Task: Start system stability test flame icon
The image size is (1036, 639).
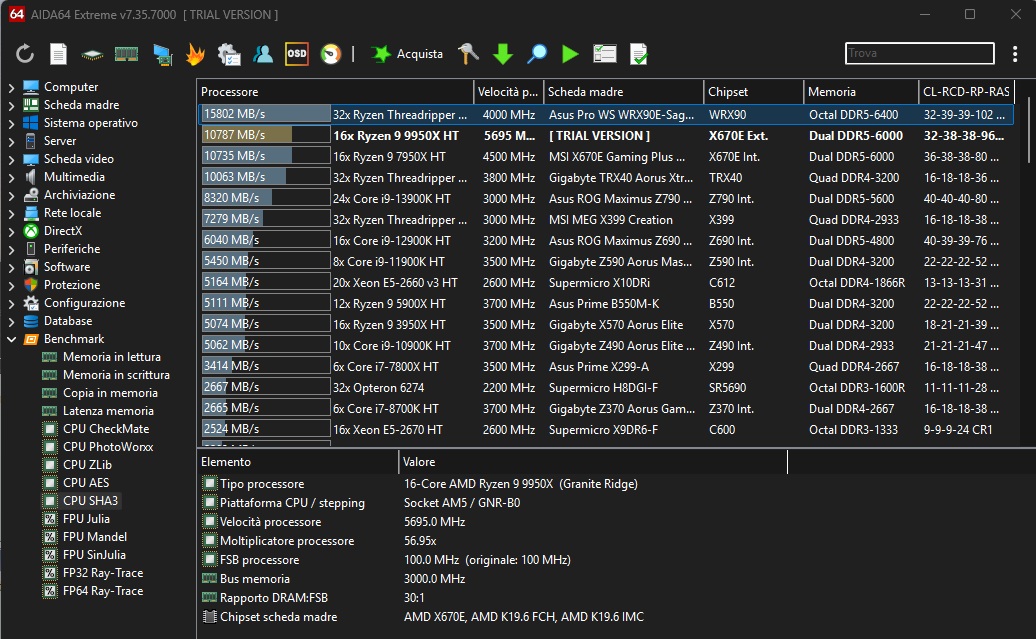Action: point(196,54)
